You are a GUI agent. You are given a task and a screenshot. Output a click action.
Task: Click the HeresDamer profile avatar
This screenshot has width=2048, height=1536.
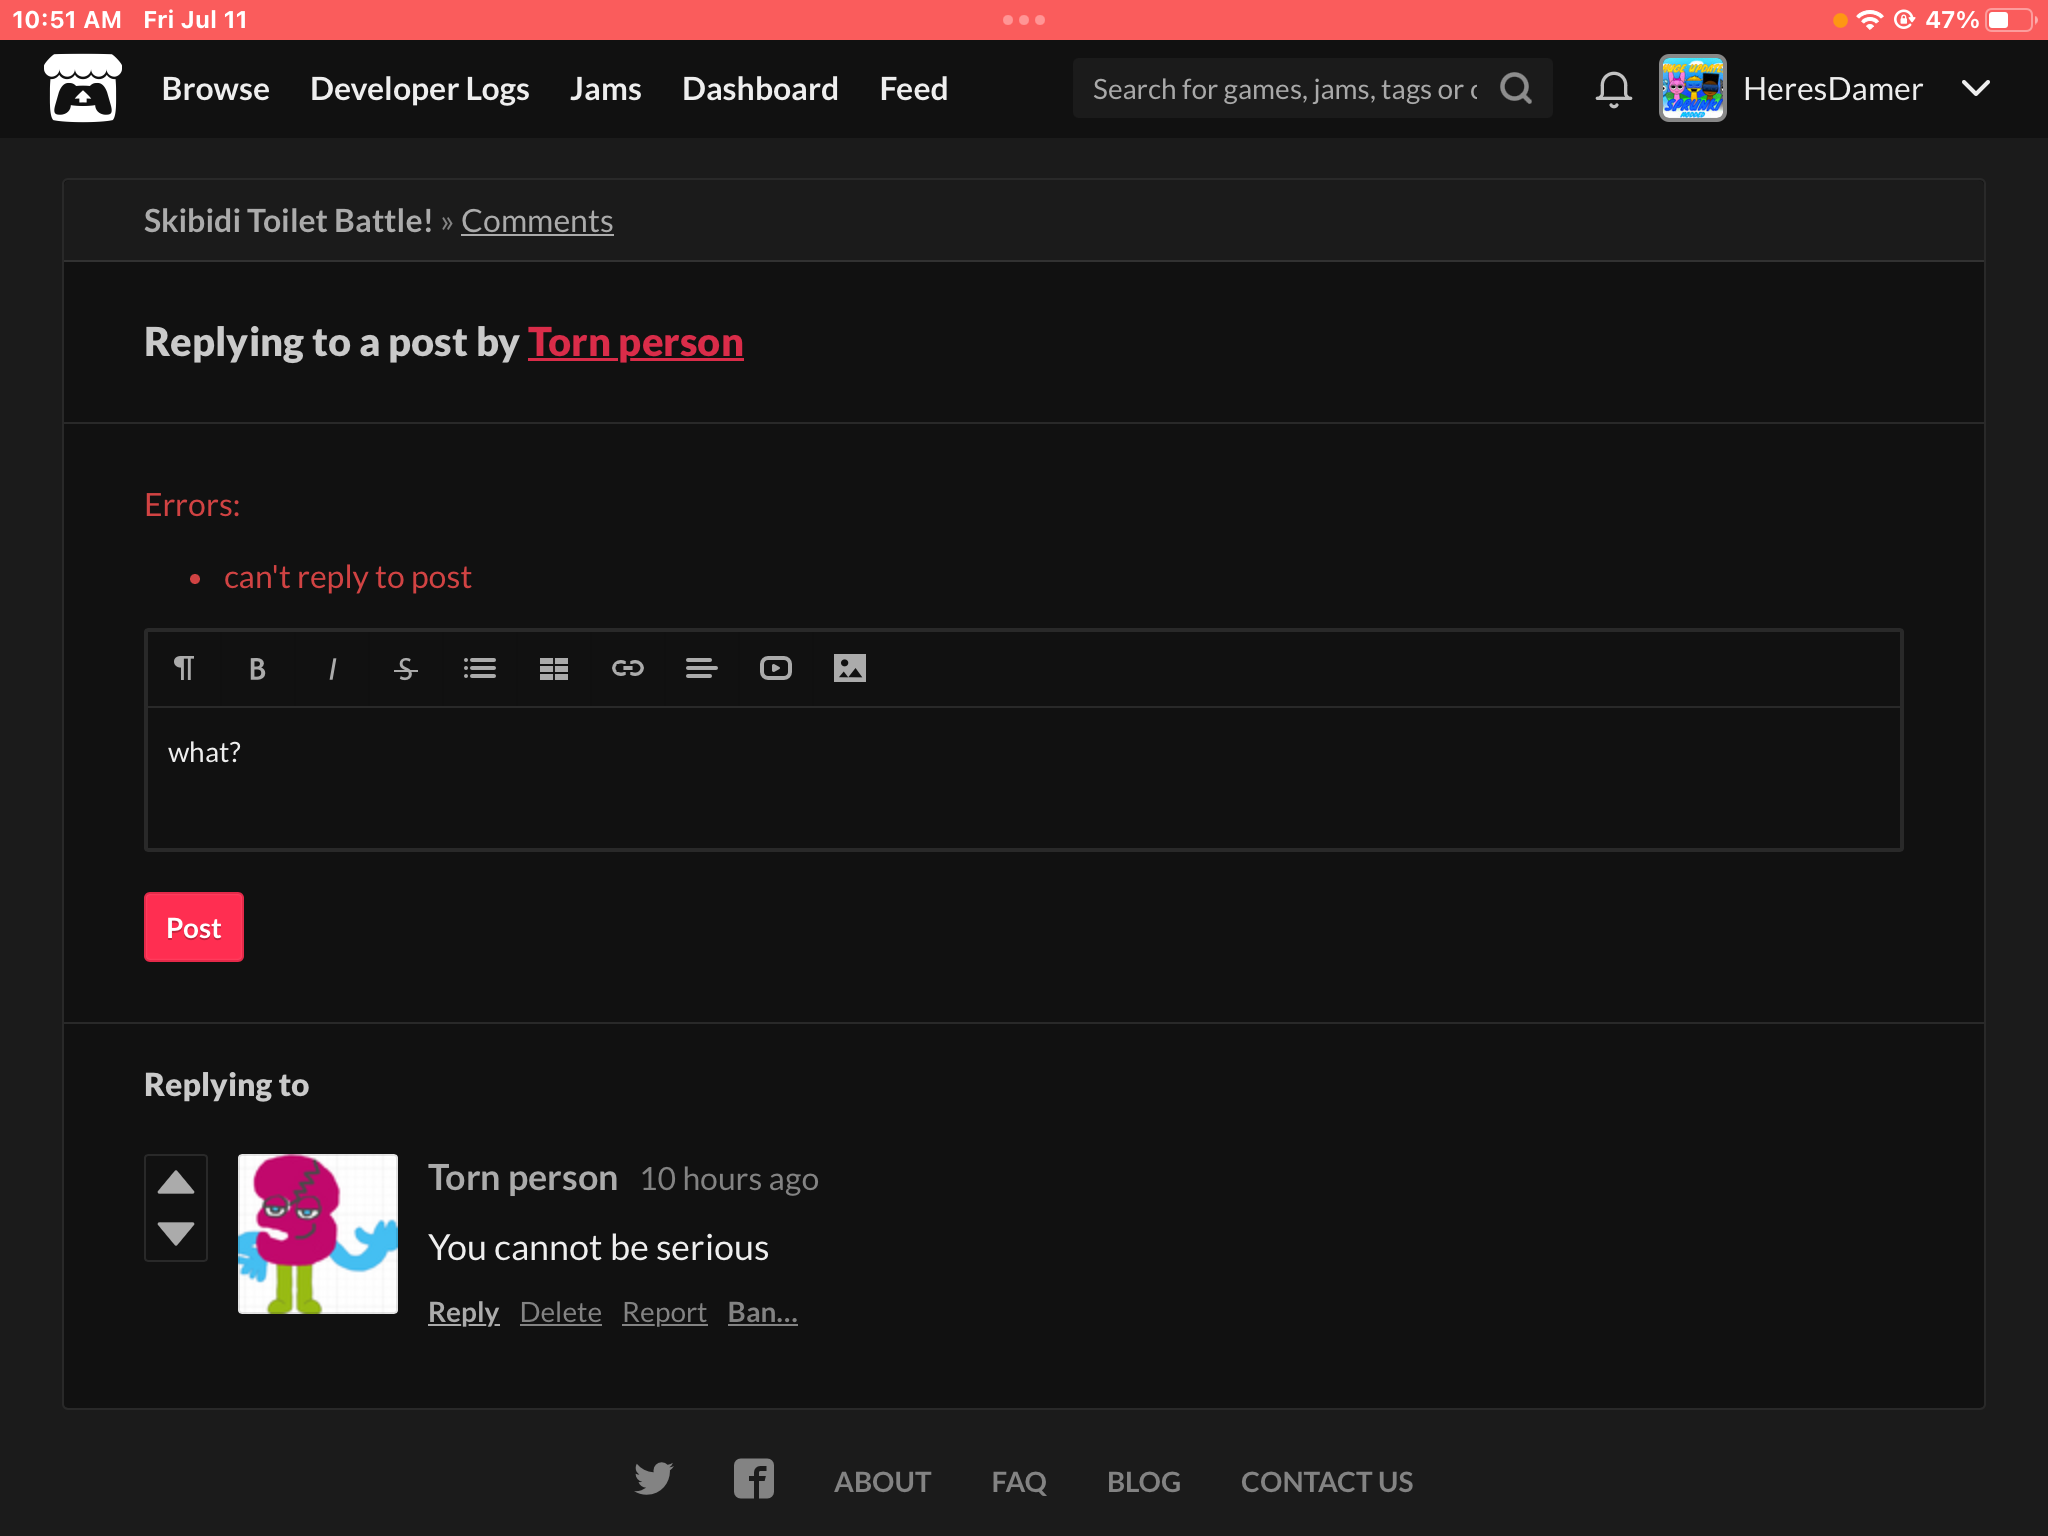1692,88
